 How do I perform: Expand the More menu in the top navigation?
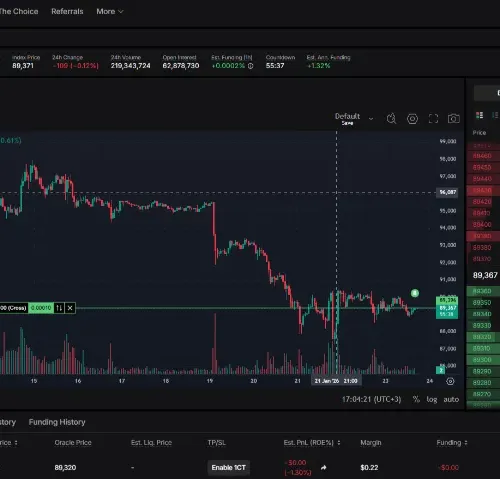click(x=110, y=11)
